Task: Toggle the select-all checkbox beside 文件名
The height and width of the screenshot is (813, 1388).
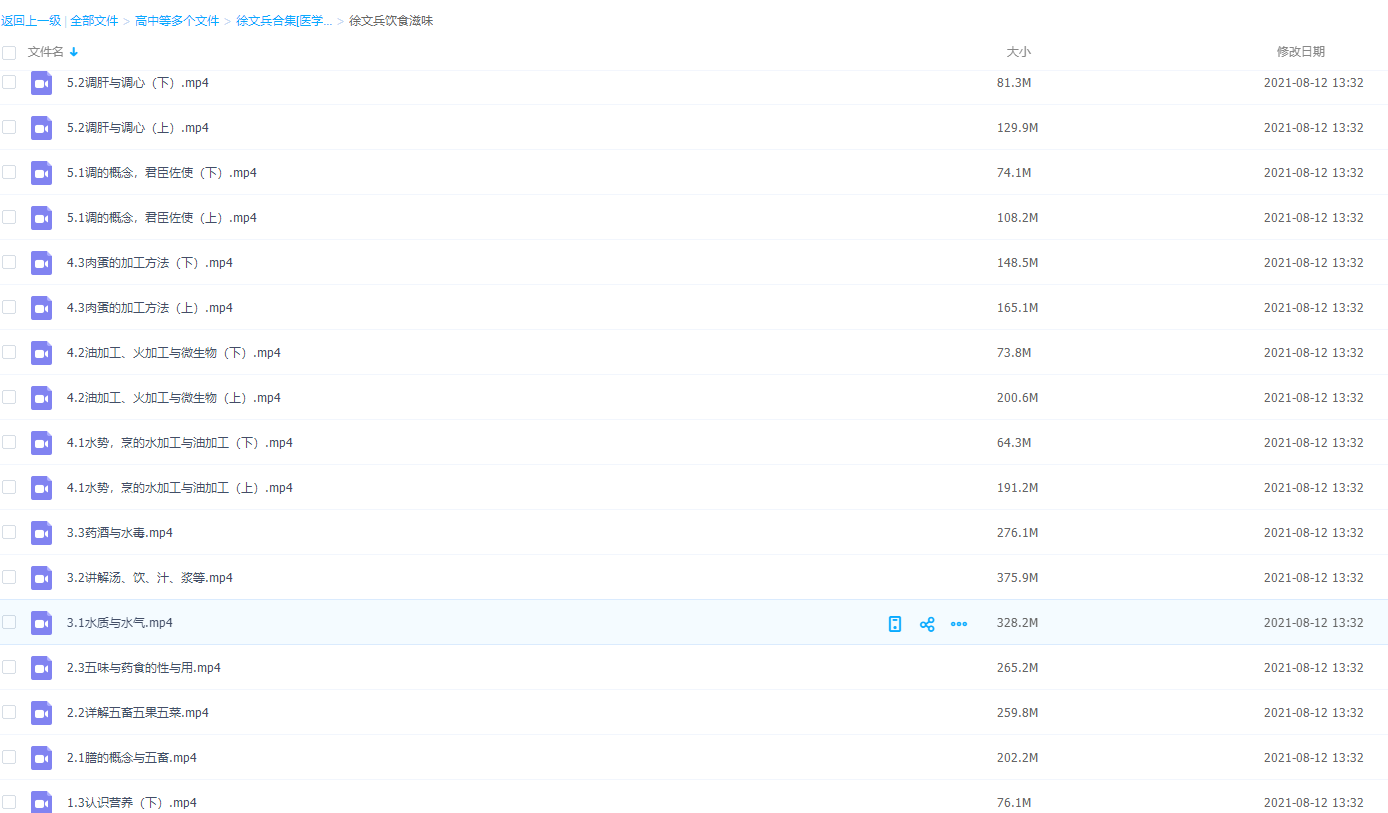Action: 9,52
